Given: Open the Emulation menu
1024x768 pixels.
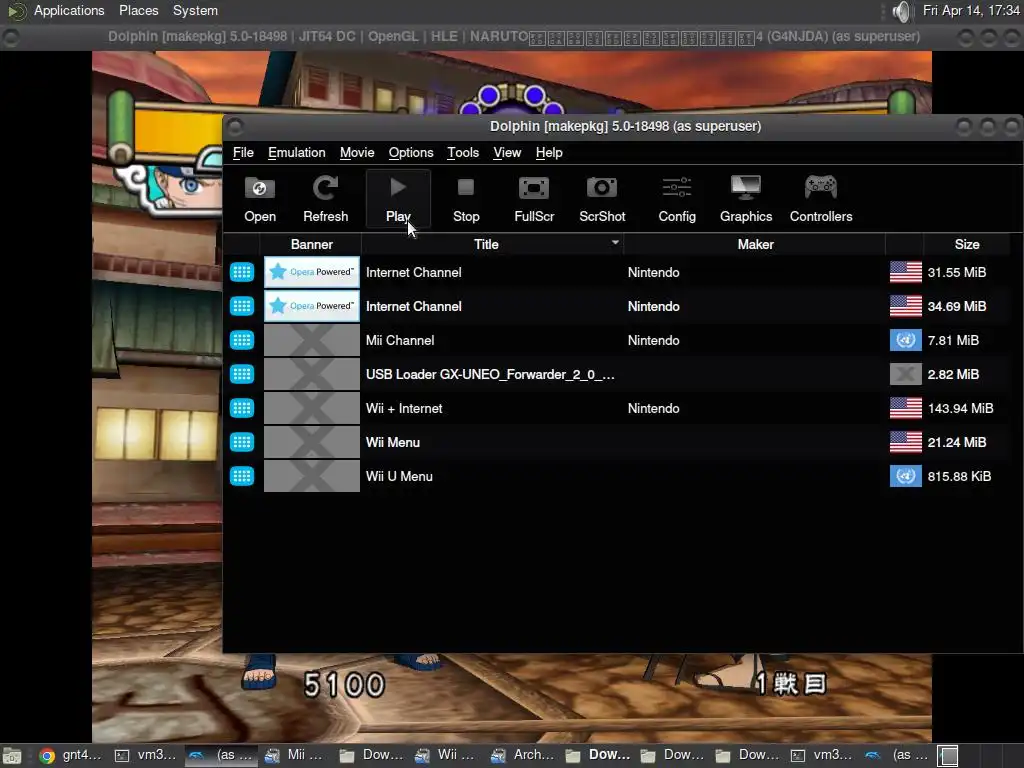Looking at the screenshot, I should (x=296, y=152).
